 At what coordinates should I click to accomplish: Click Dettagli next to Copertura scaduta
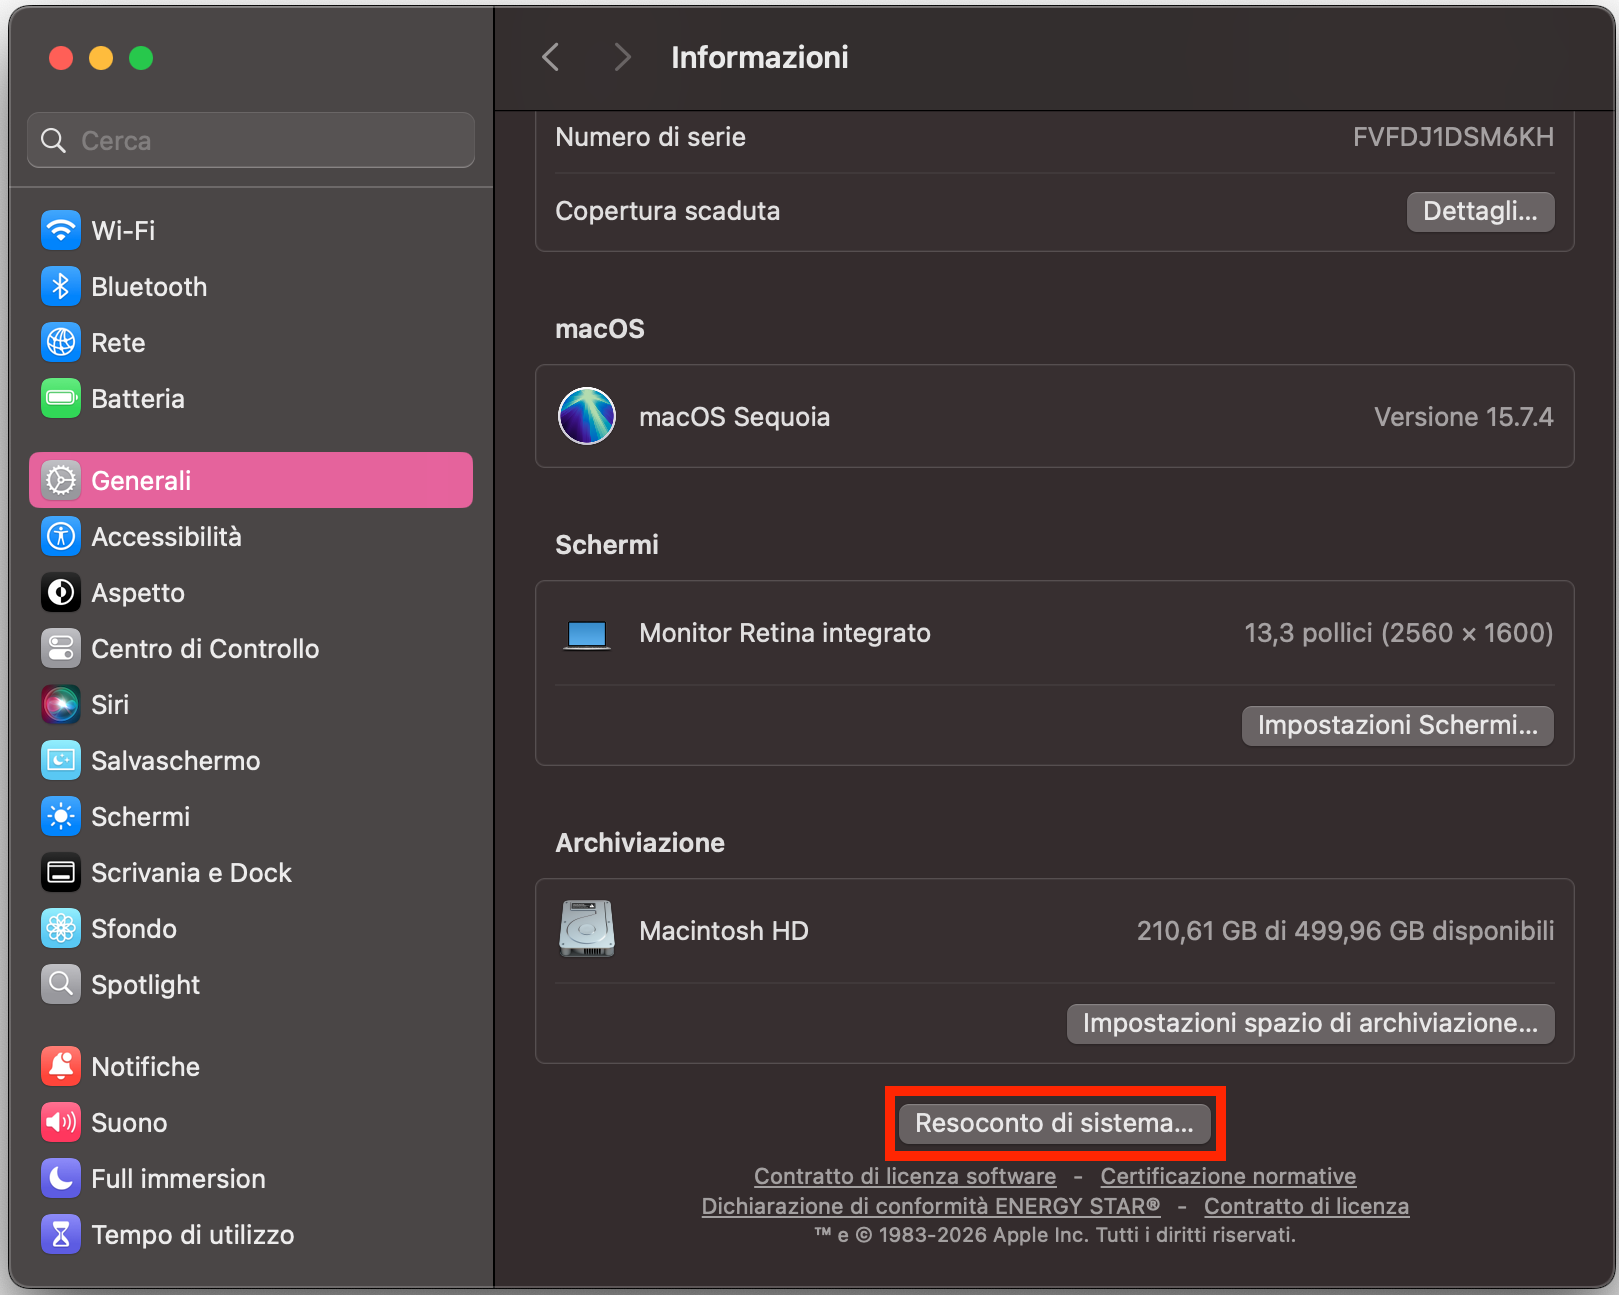[x=1480, y=211]
